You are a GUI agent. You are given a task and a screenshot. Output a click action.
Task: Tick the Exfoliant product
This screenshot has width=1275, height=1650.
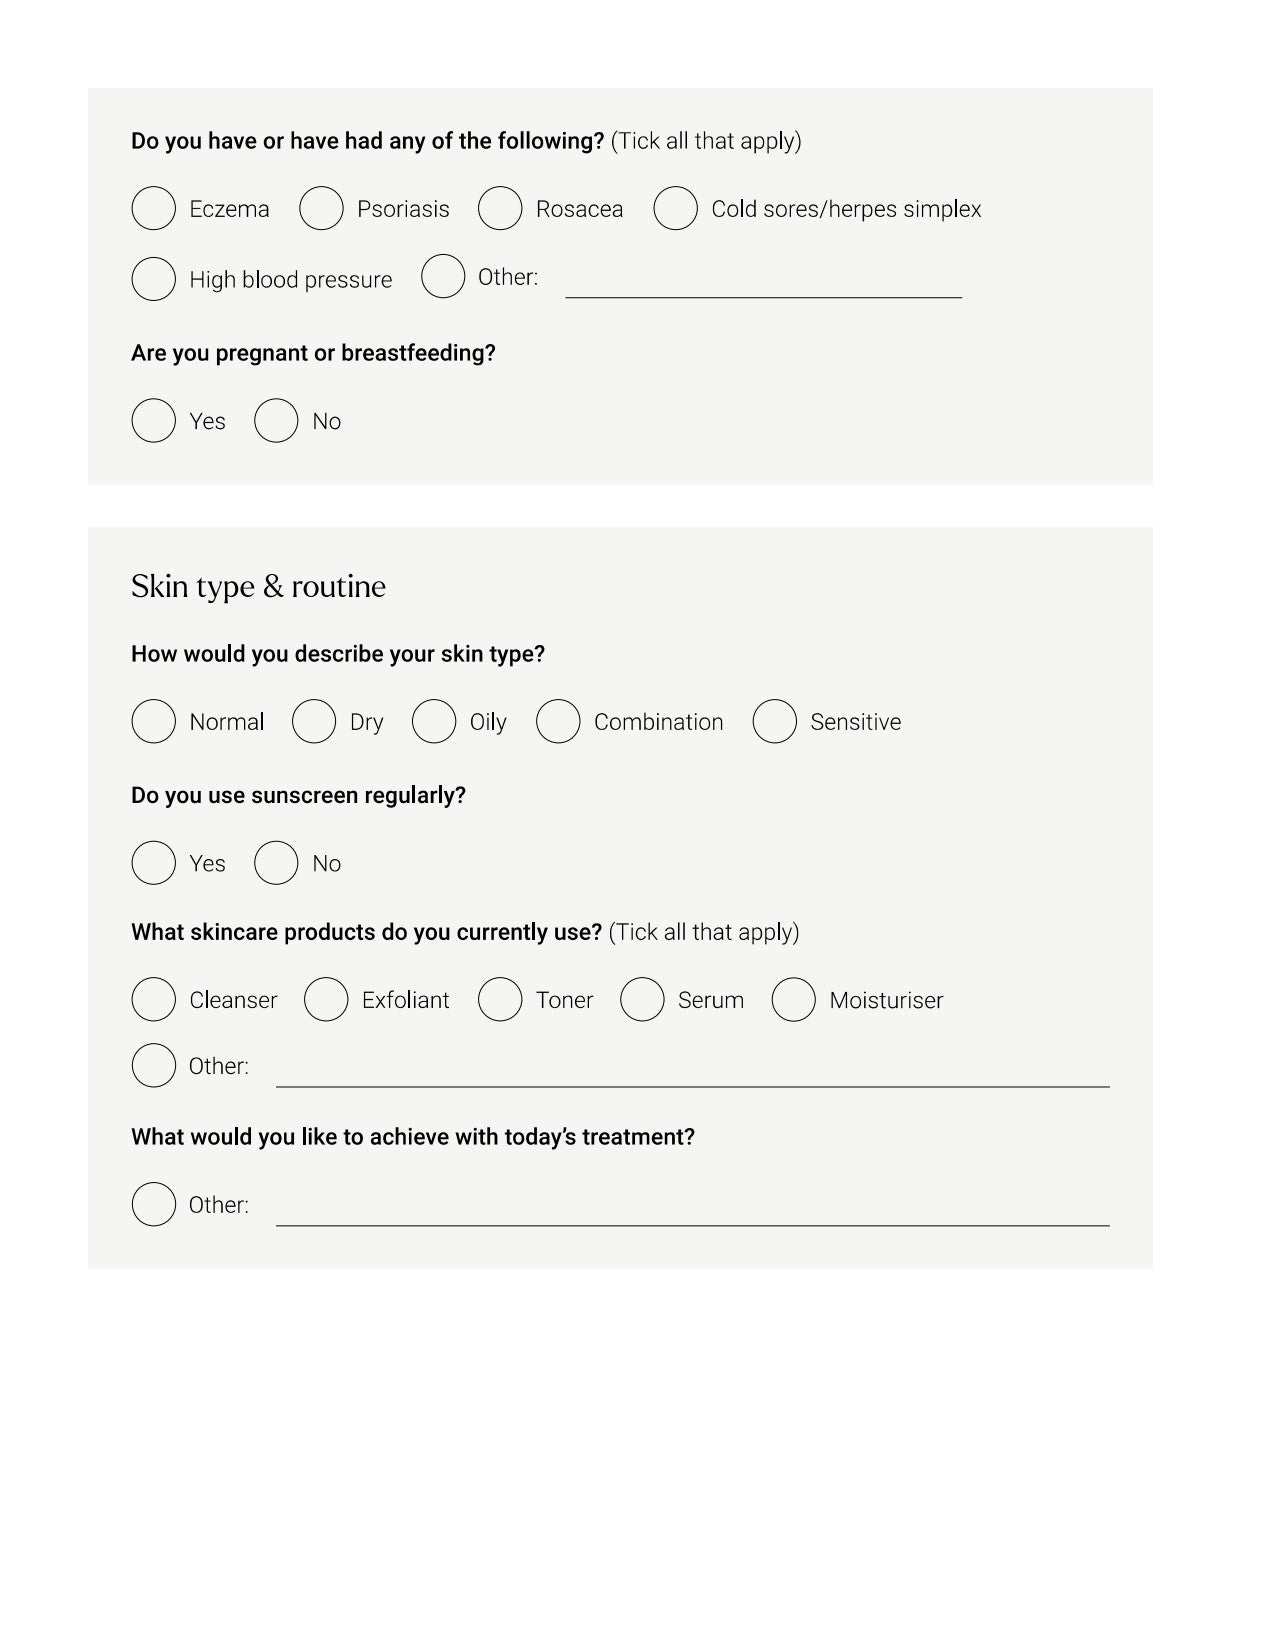326,1000
